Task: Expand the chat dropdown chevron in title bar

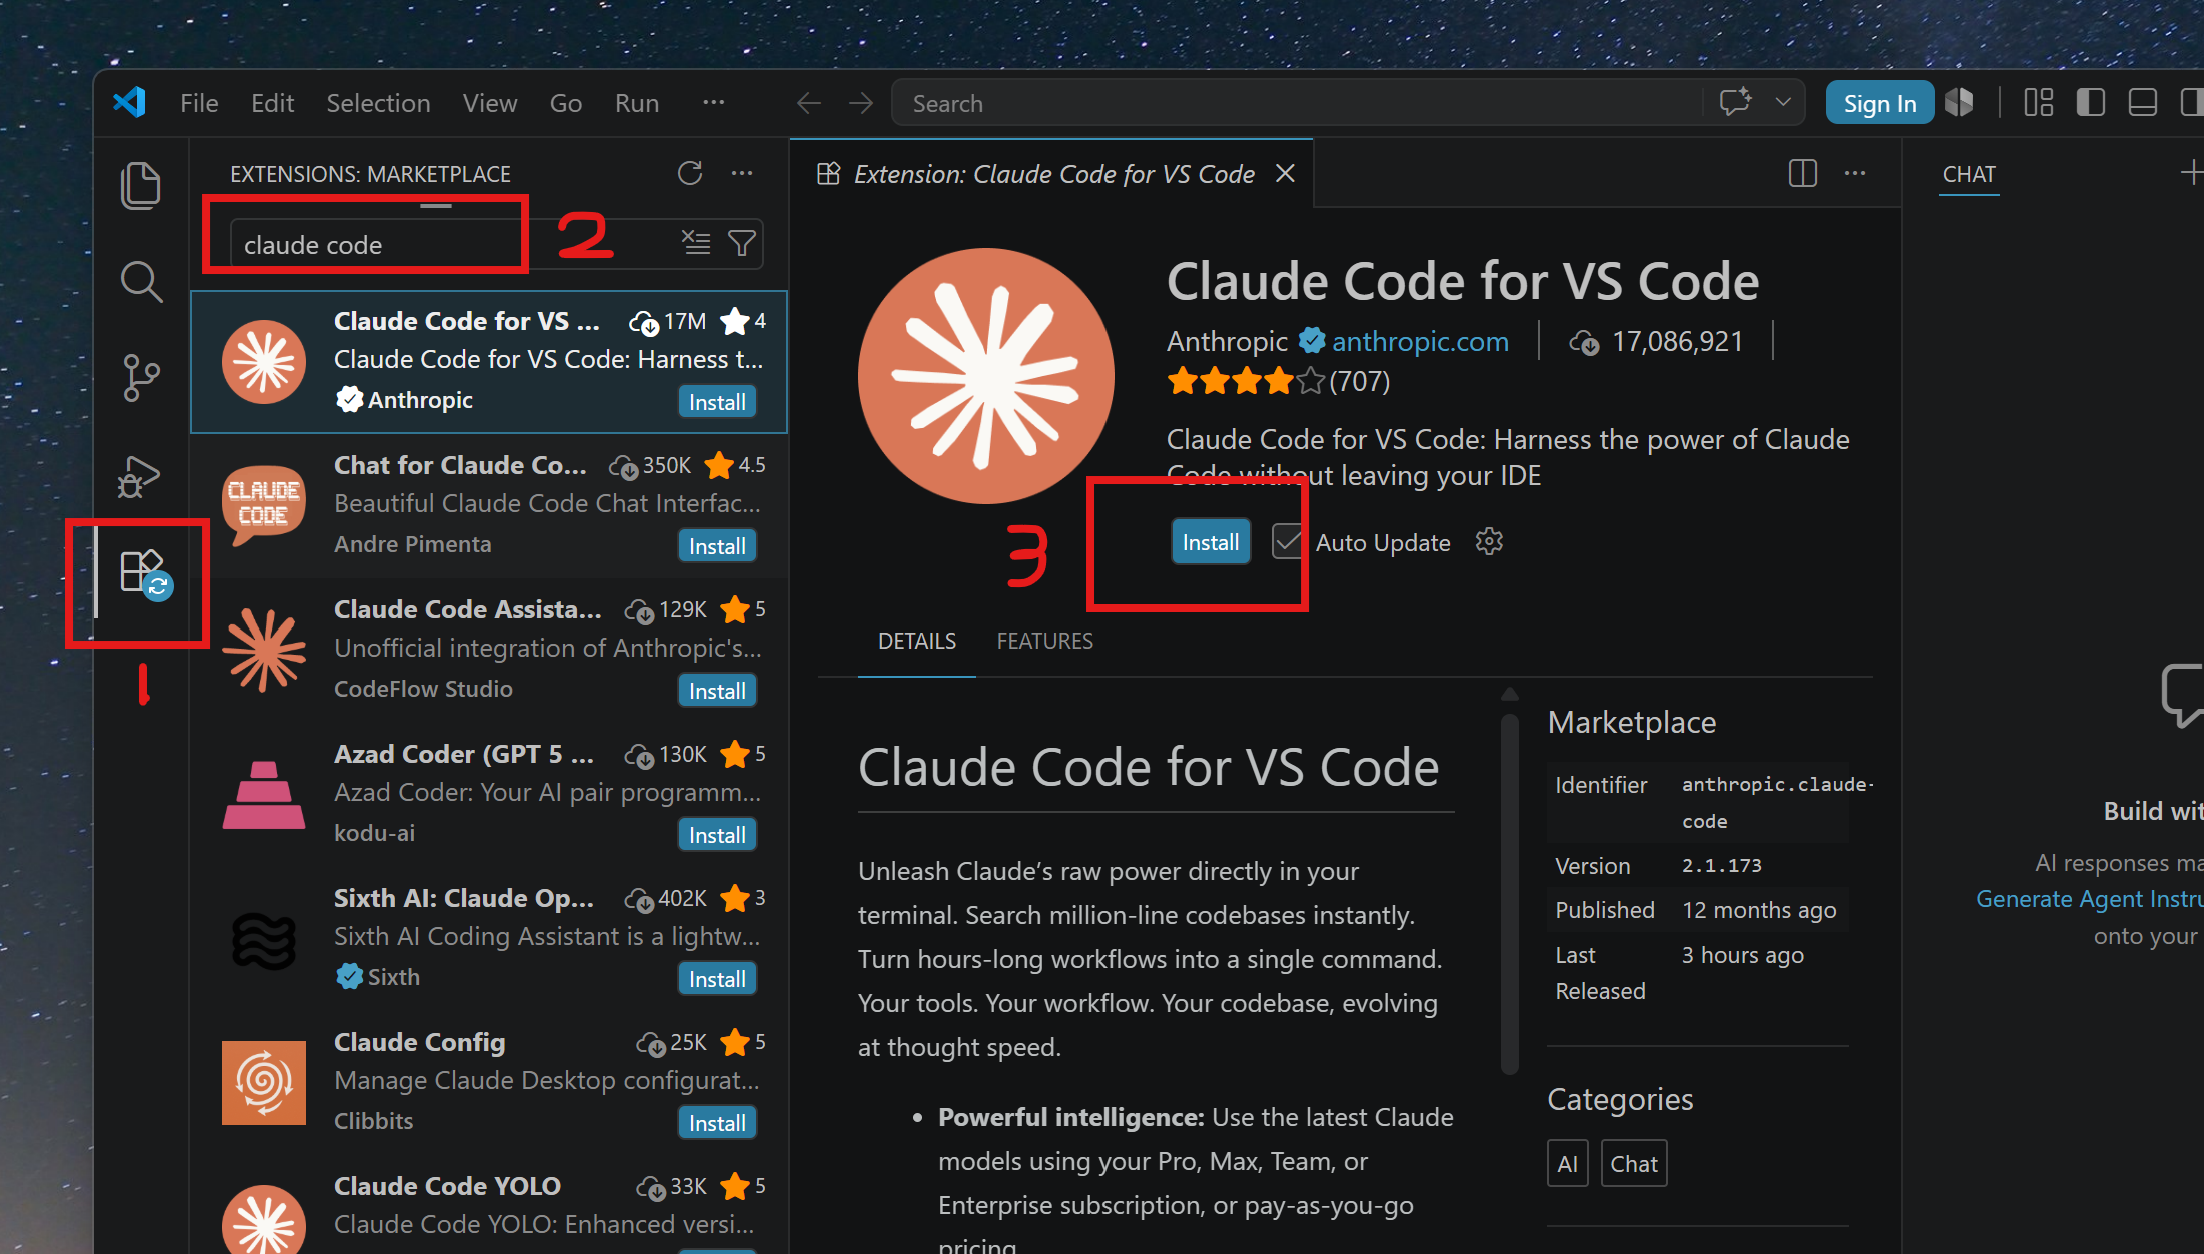Action: pos(1783,102)
